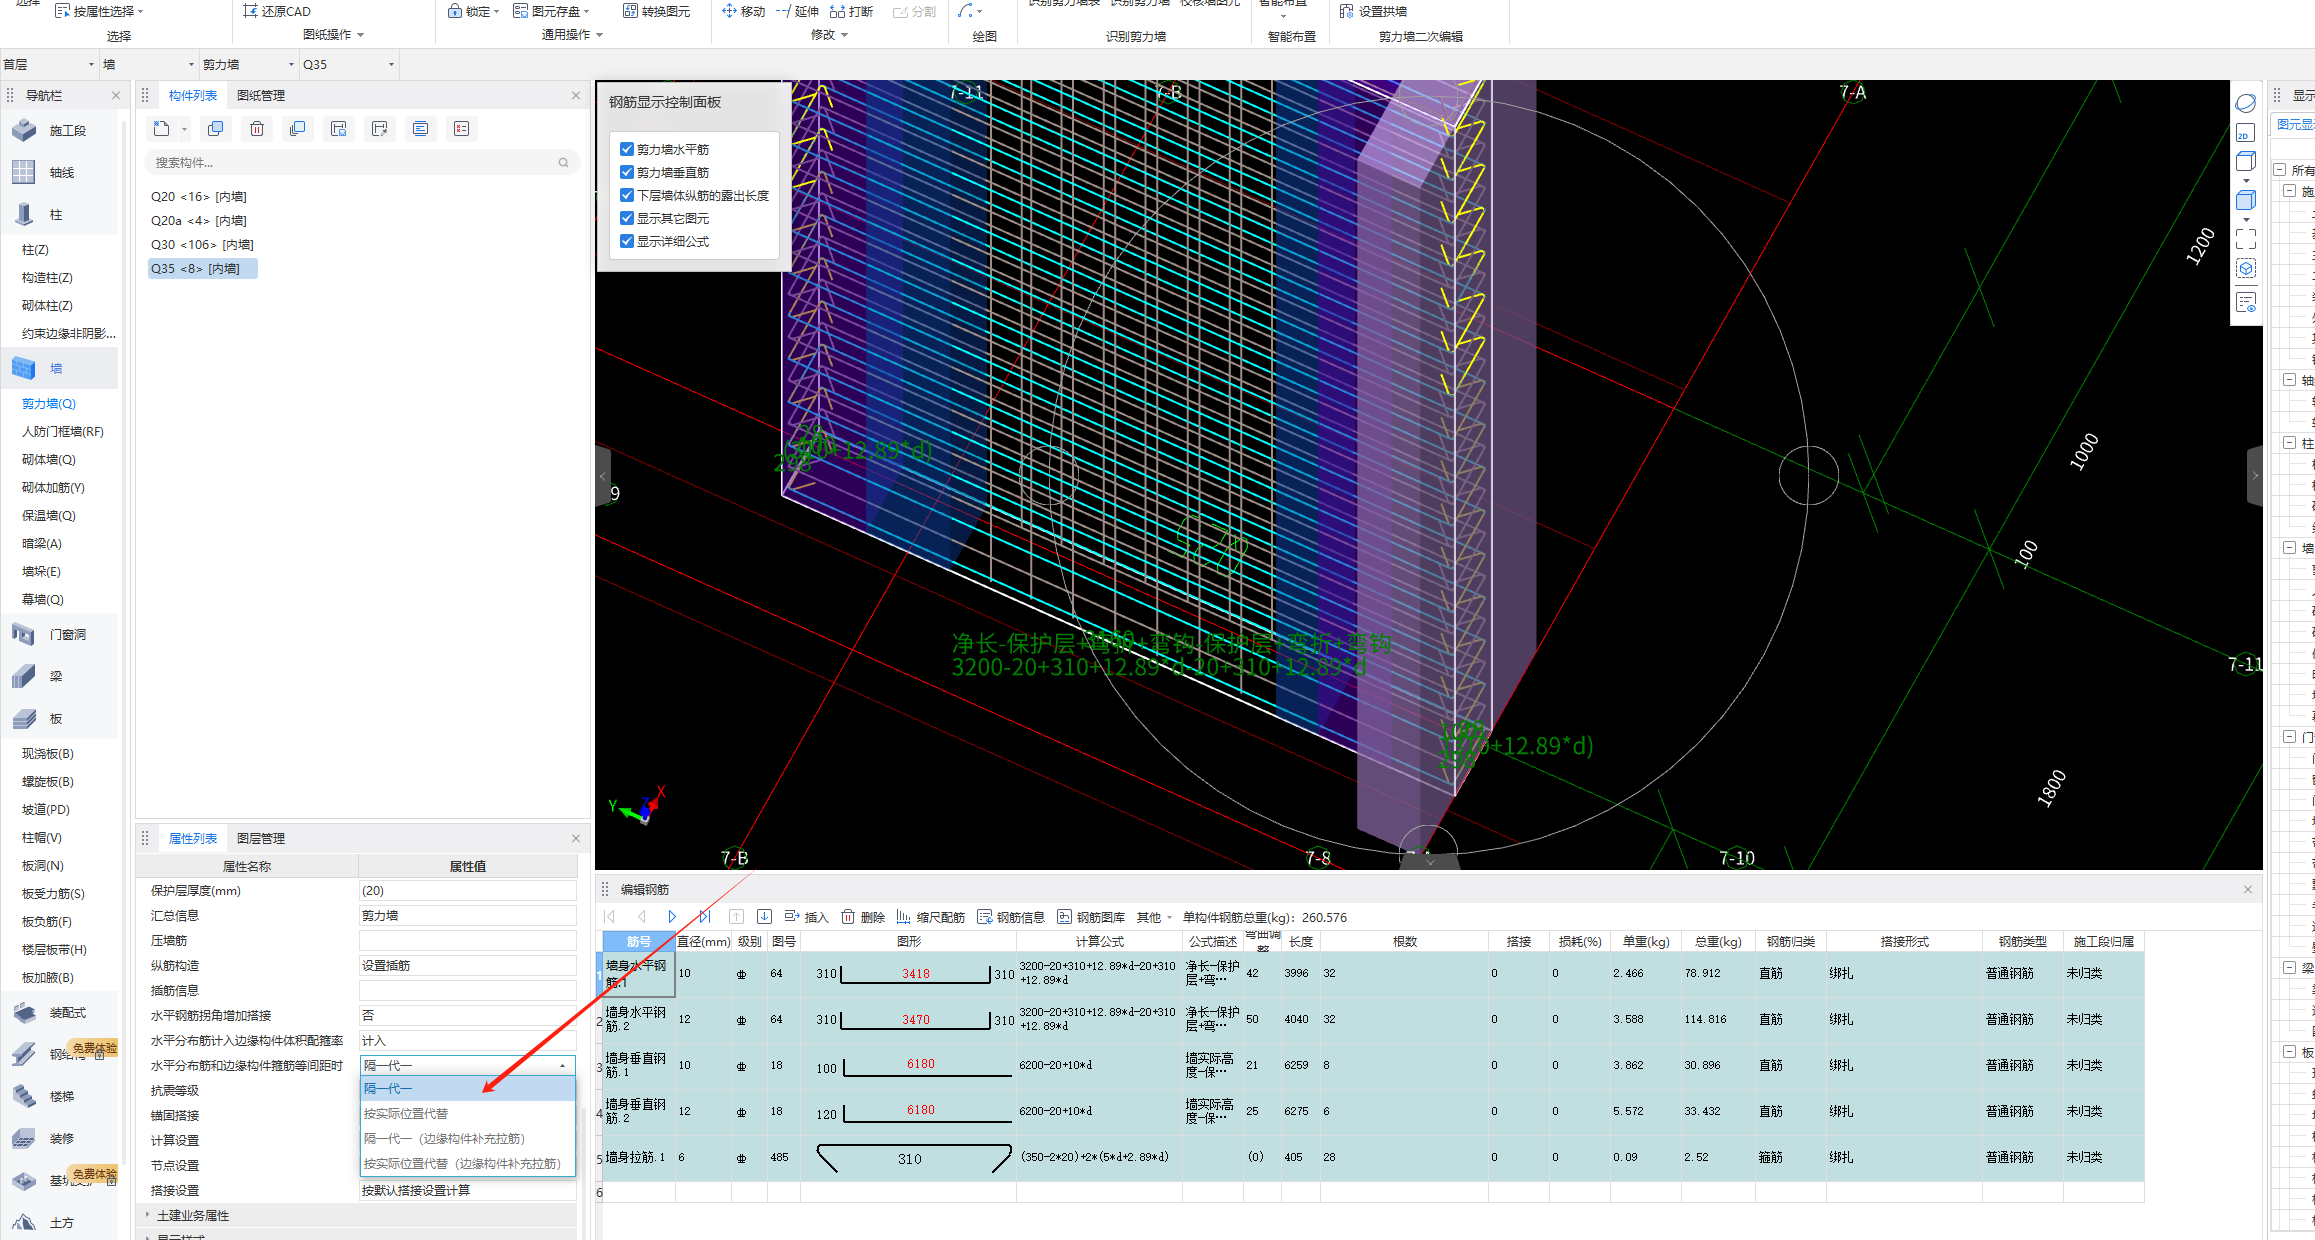Click the save component to library icon
This screenshot has width=2315, height=1240.
click(x=339, y=128)
